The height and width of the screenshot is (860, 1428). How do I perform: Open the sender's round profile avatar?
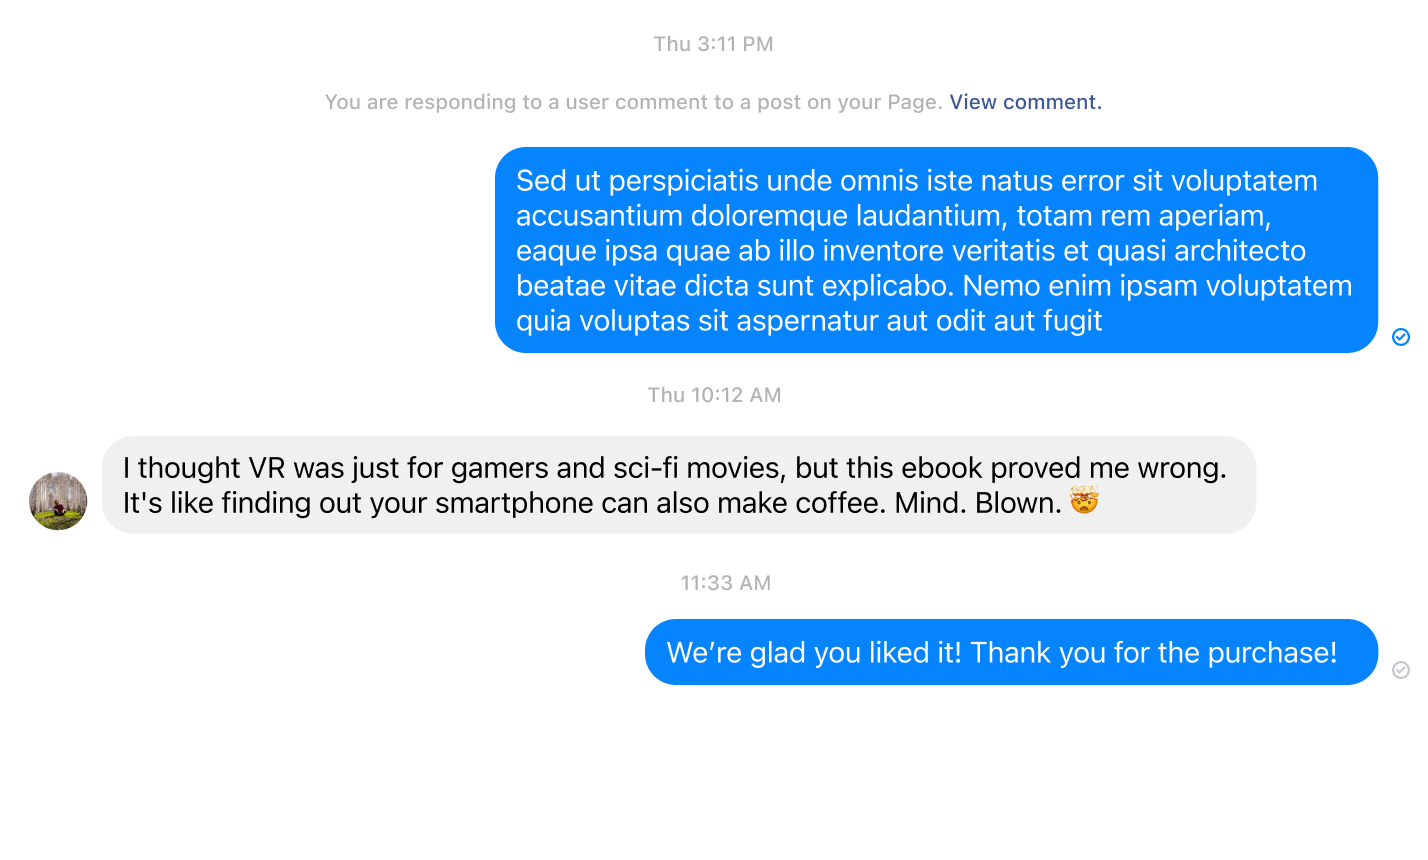pos(58,501)
